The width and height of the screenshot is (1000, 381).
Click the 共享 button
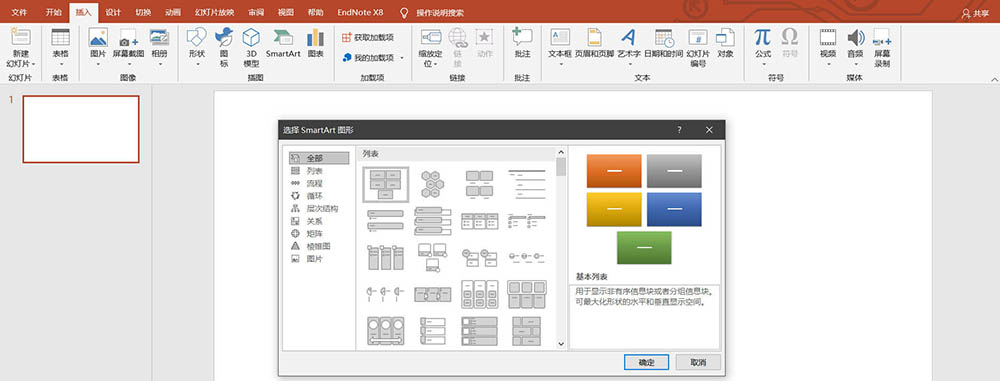(x=976, y=13)
